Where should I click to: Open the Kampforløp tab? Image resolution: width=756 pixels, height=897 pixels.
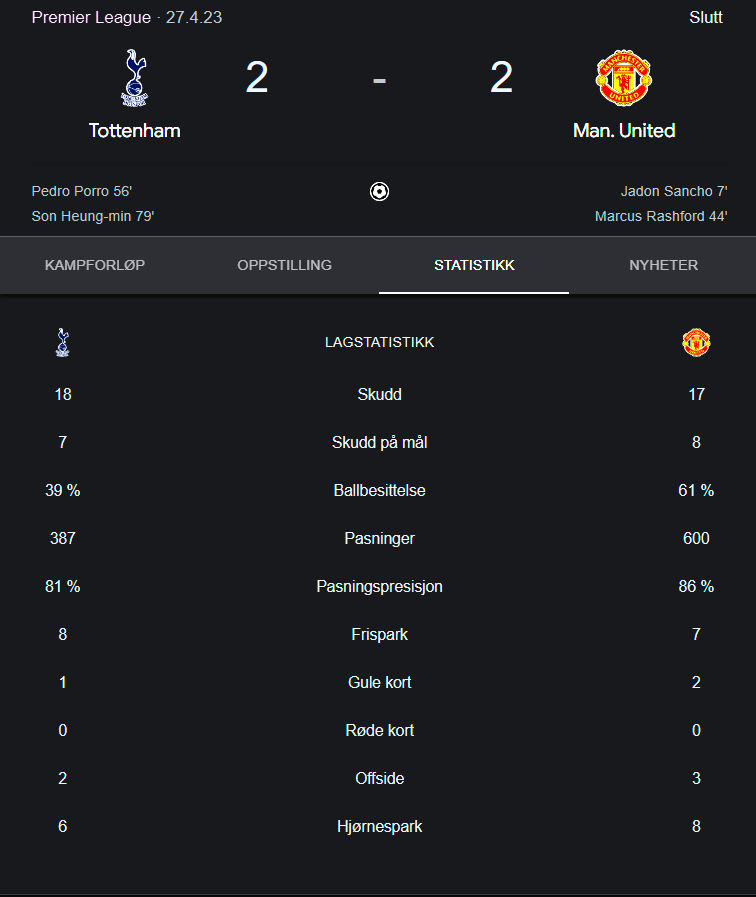[x=95, y=265]
